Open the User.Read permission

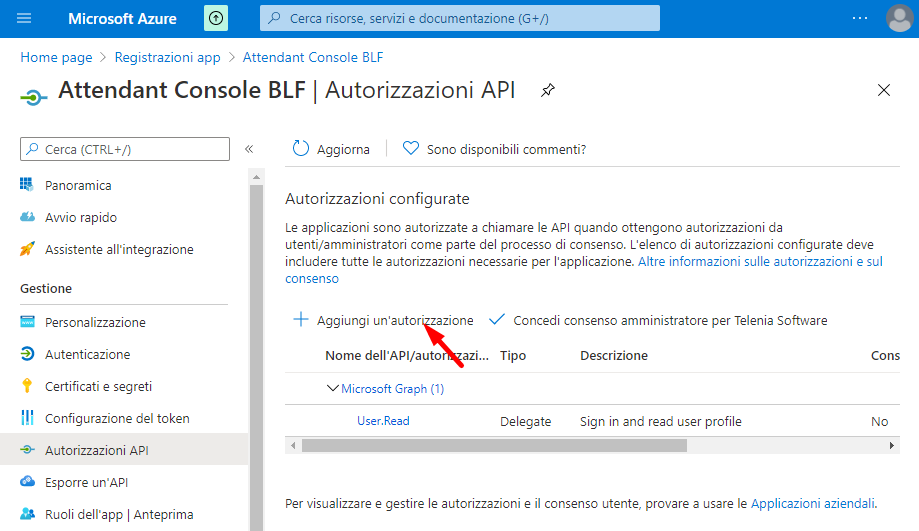(383, 421)
